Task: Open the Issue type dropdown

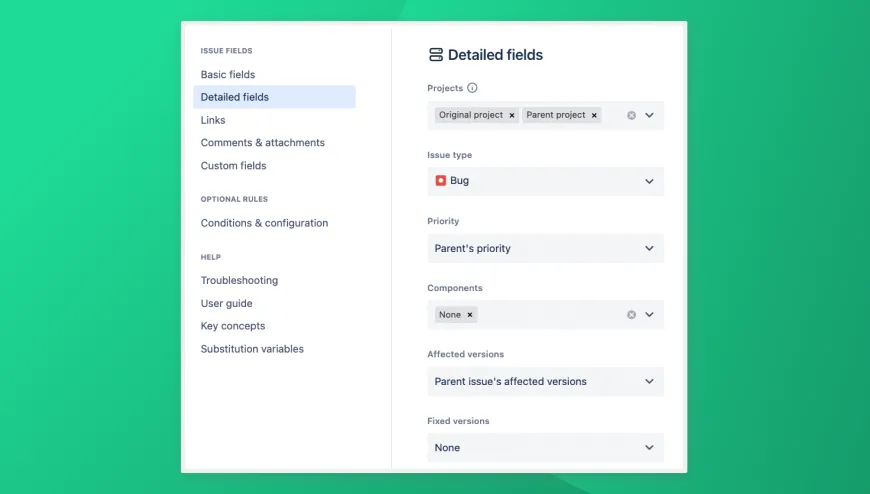Action: tap(545, 181)
